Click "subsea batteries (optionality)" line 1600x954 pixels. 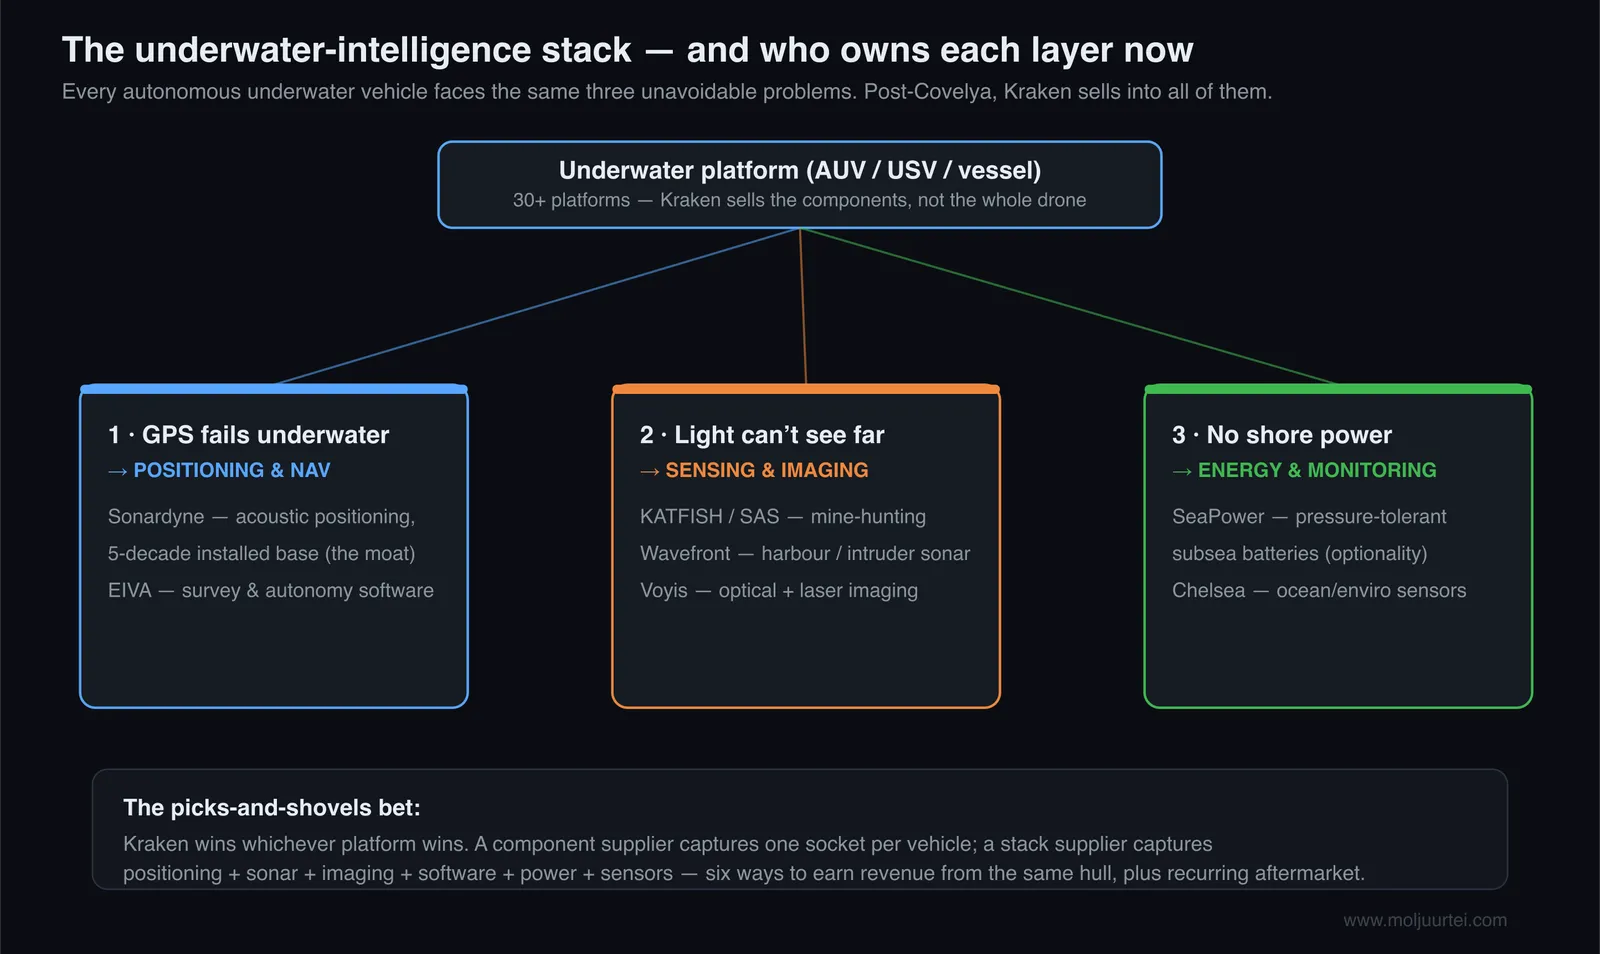click(1300, 554)
